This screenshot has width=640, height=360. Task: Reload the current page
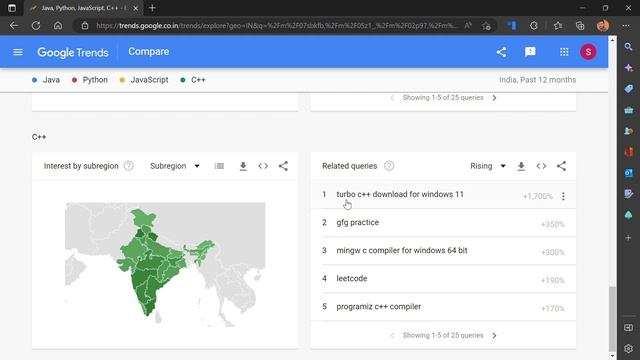[36, 25]
